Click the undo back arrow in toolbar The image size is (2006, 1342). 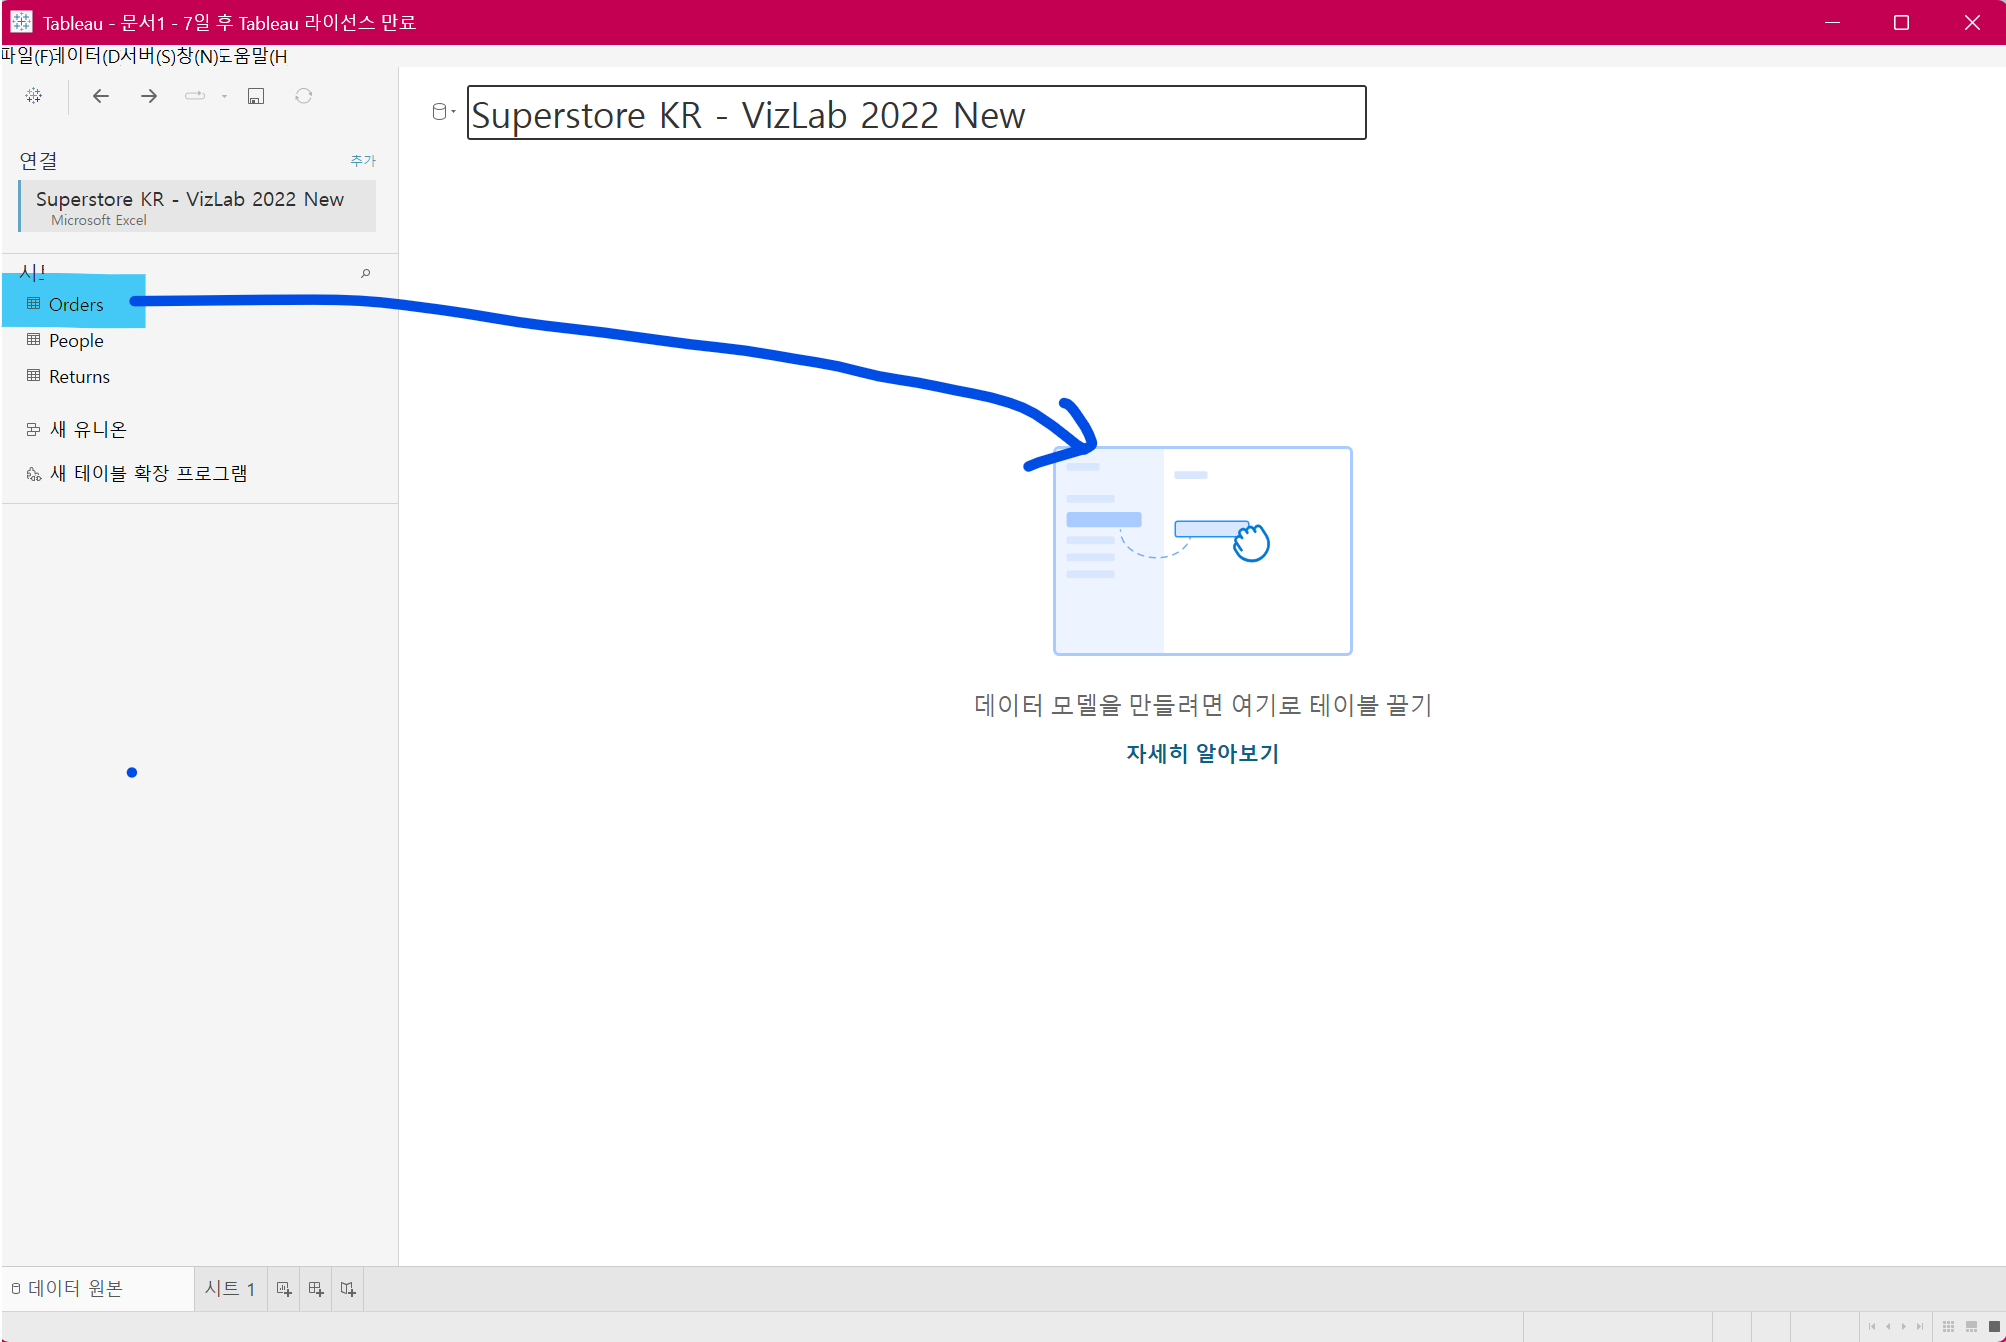[x=101, y=96]
